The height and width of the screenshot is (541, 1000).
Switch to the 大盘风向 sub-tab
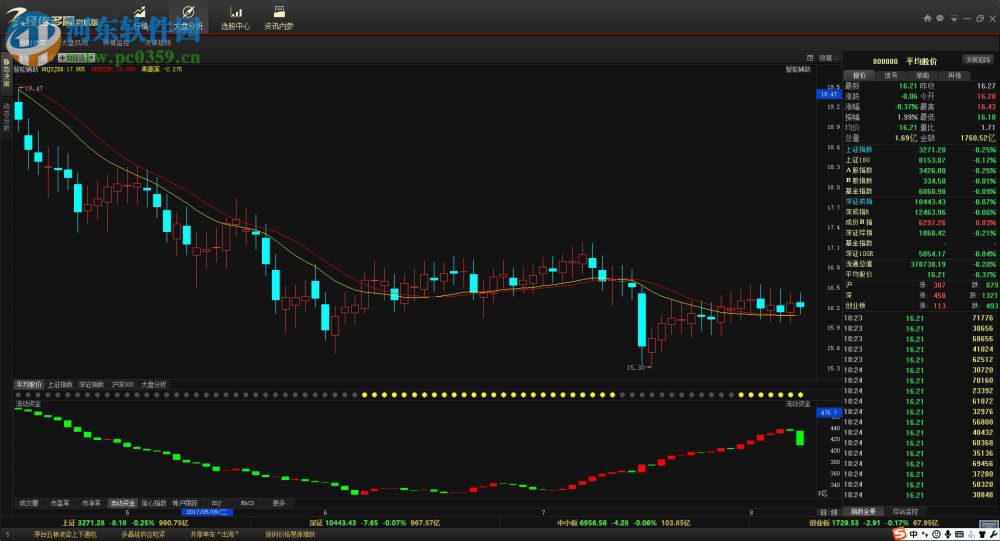(x=75, y=43)
